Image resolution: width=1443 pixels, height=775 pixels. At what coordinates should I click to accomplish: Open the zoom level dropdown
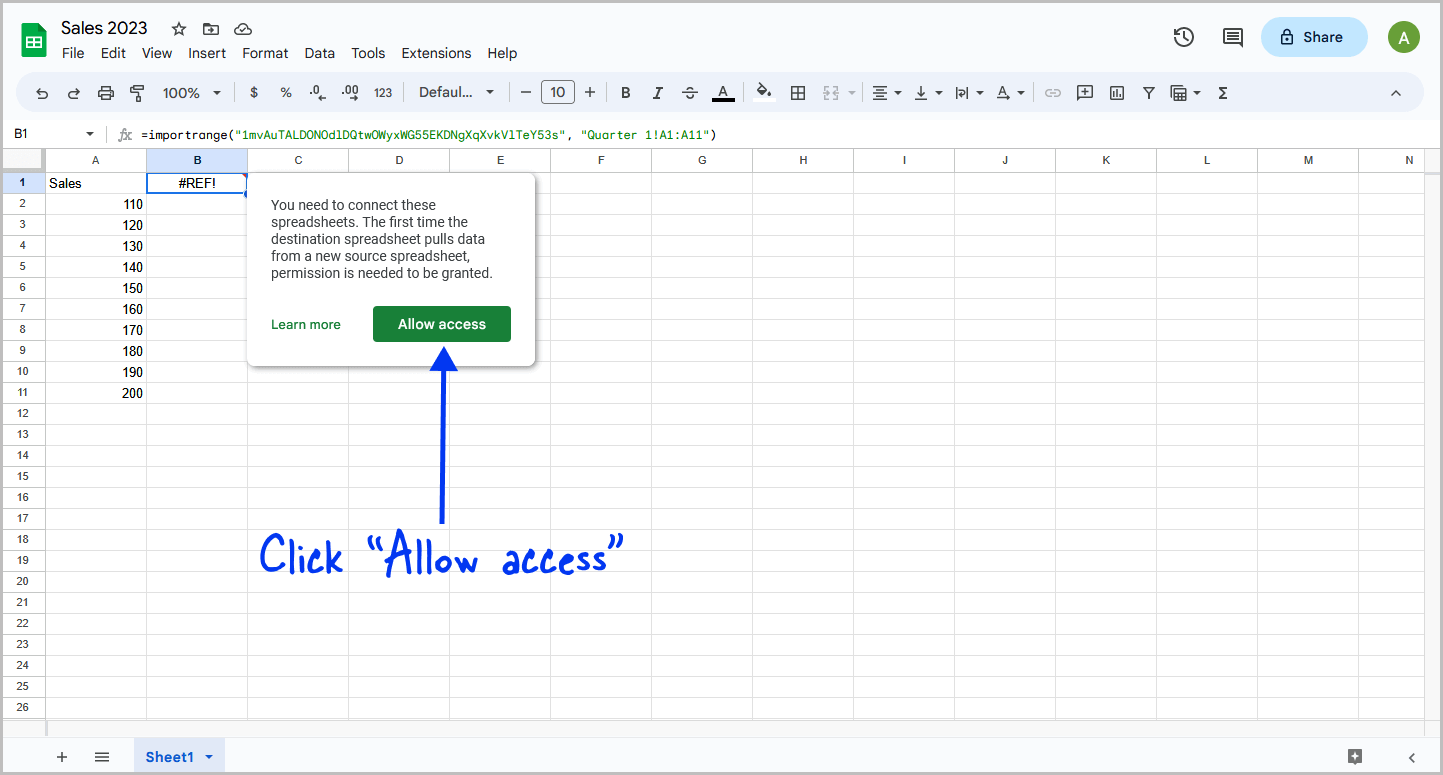pyautogui.click(x=190, y=92)
